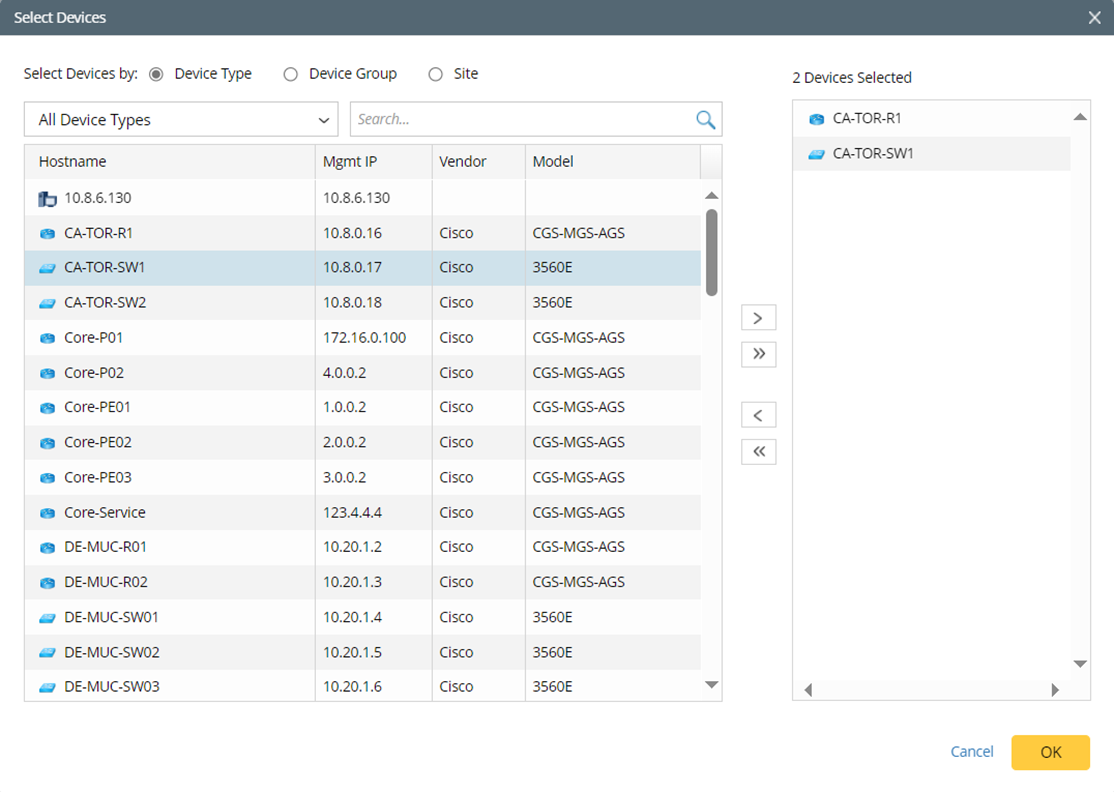Select the Device Group radio button
The width and height of the screenshot is (1114, 792).
(291, 74)
